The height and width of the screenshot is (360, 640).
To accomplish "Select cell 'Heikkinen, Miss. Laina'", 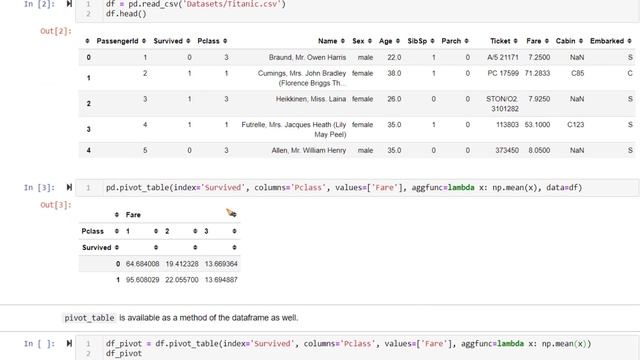I will tap(311, 99).
